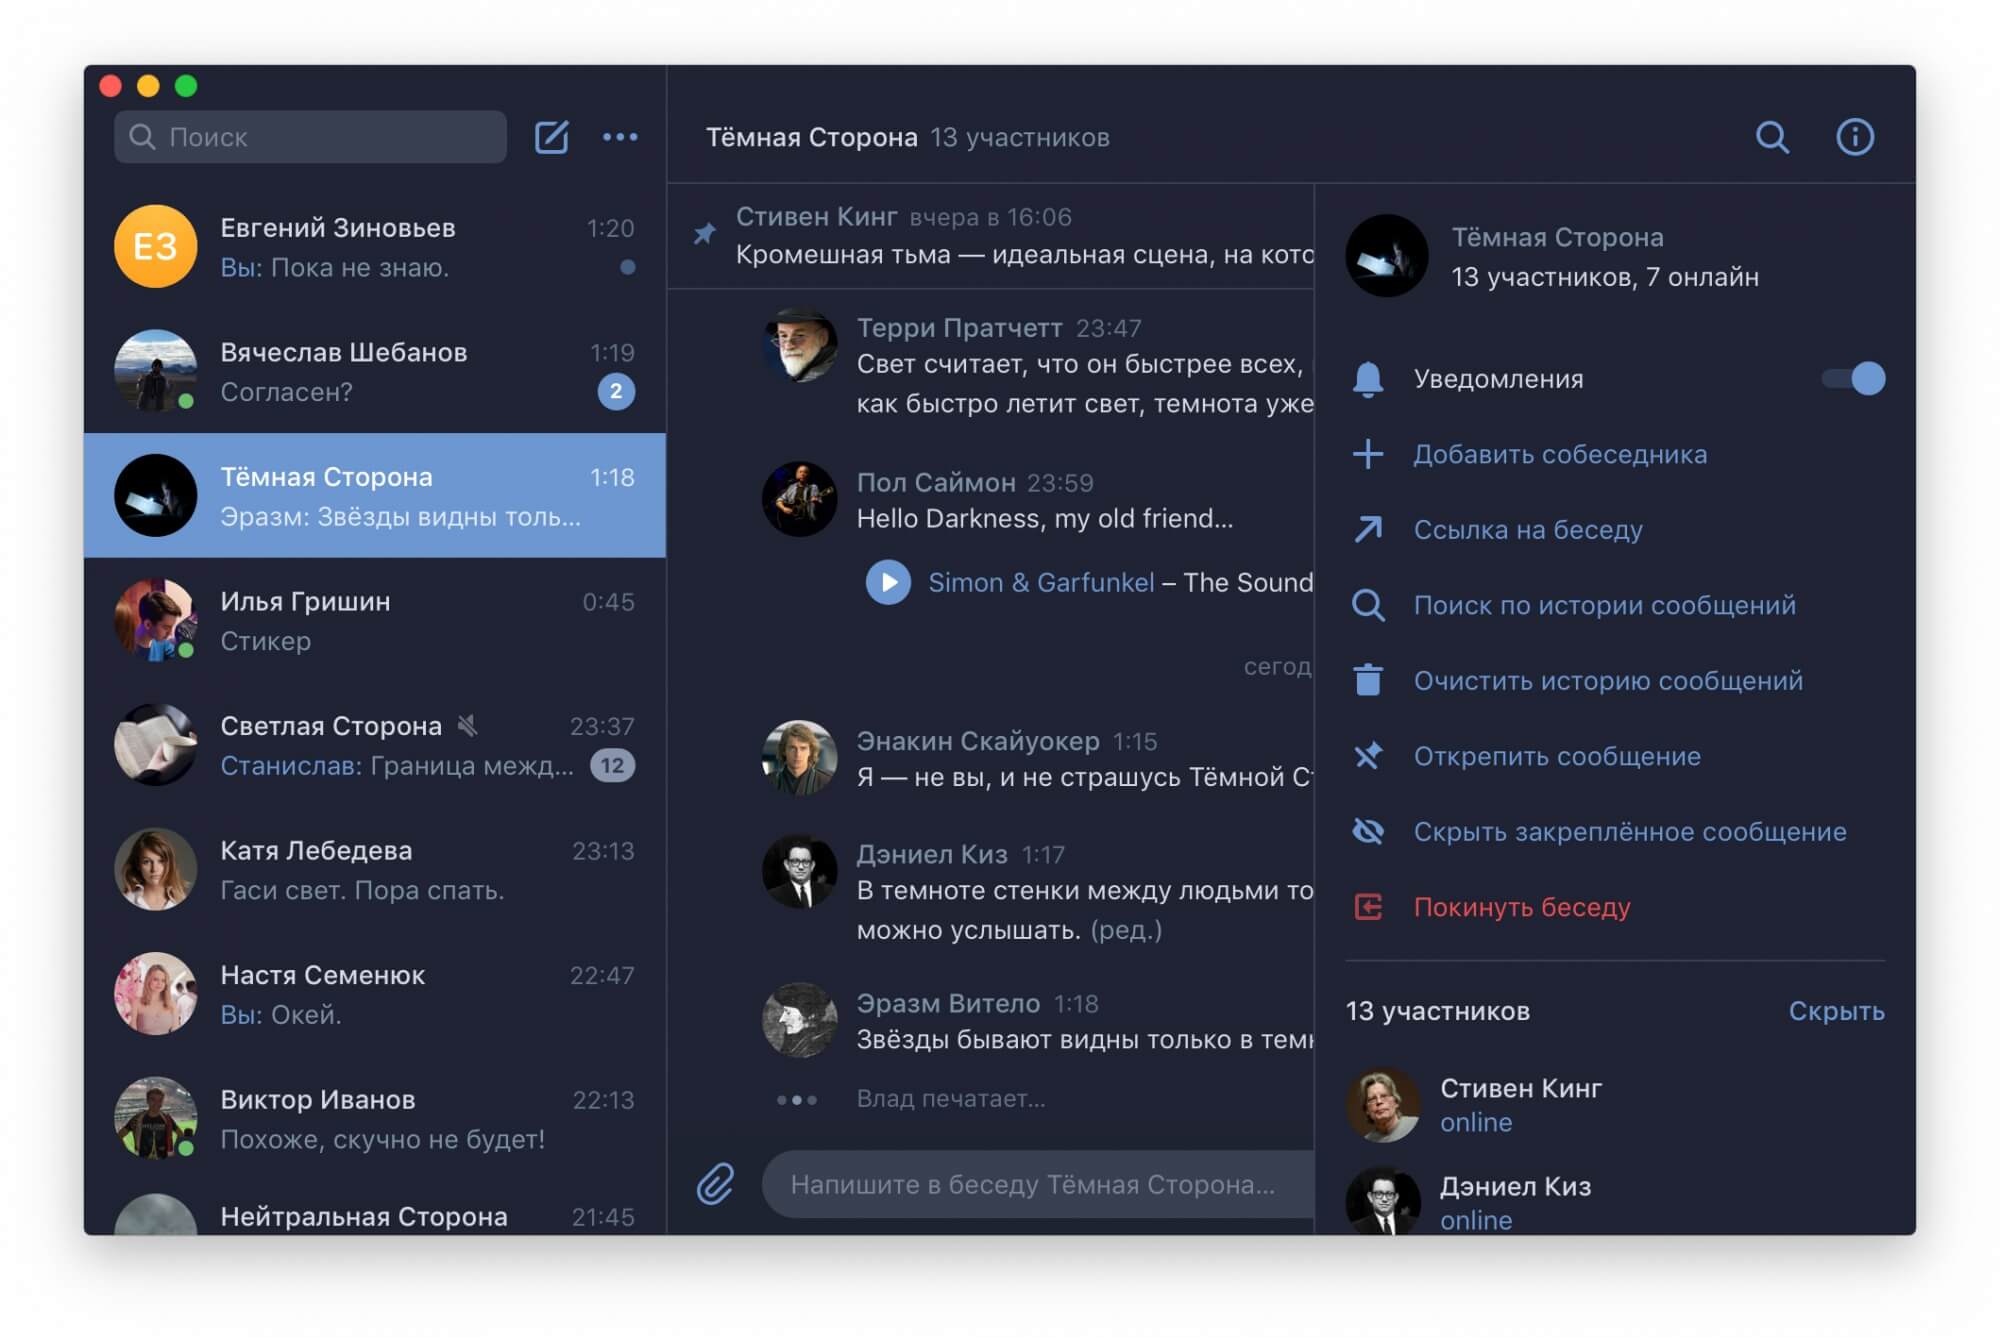Click the Simon & Garfunkel artist link
Viewport: 2000px width, 1338px height.
[x=1040, y=583]
